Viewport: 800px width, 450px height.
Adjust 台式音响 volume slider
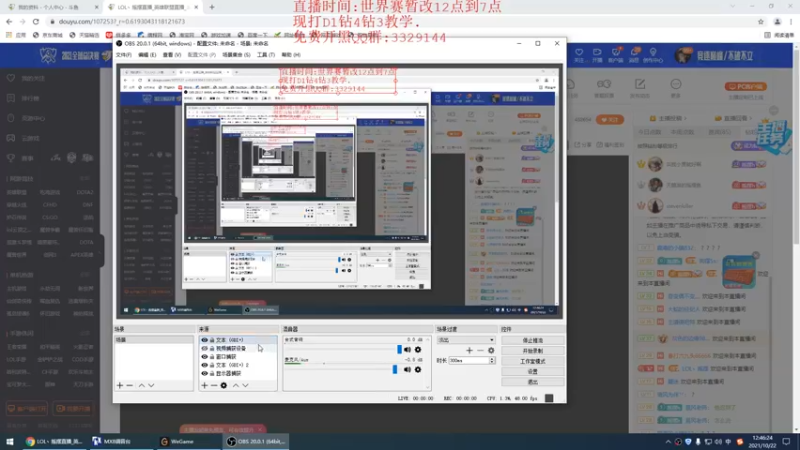click(399, 349)
